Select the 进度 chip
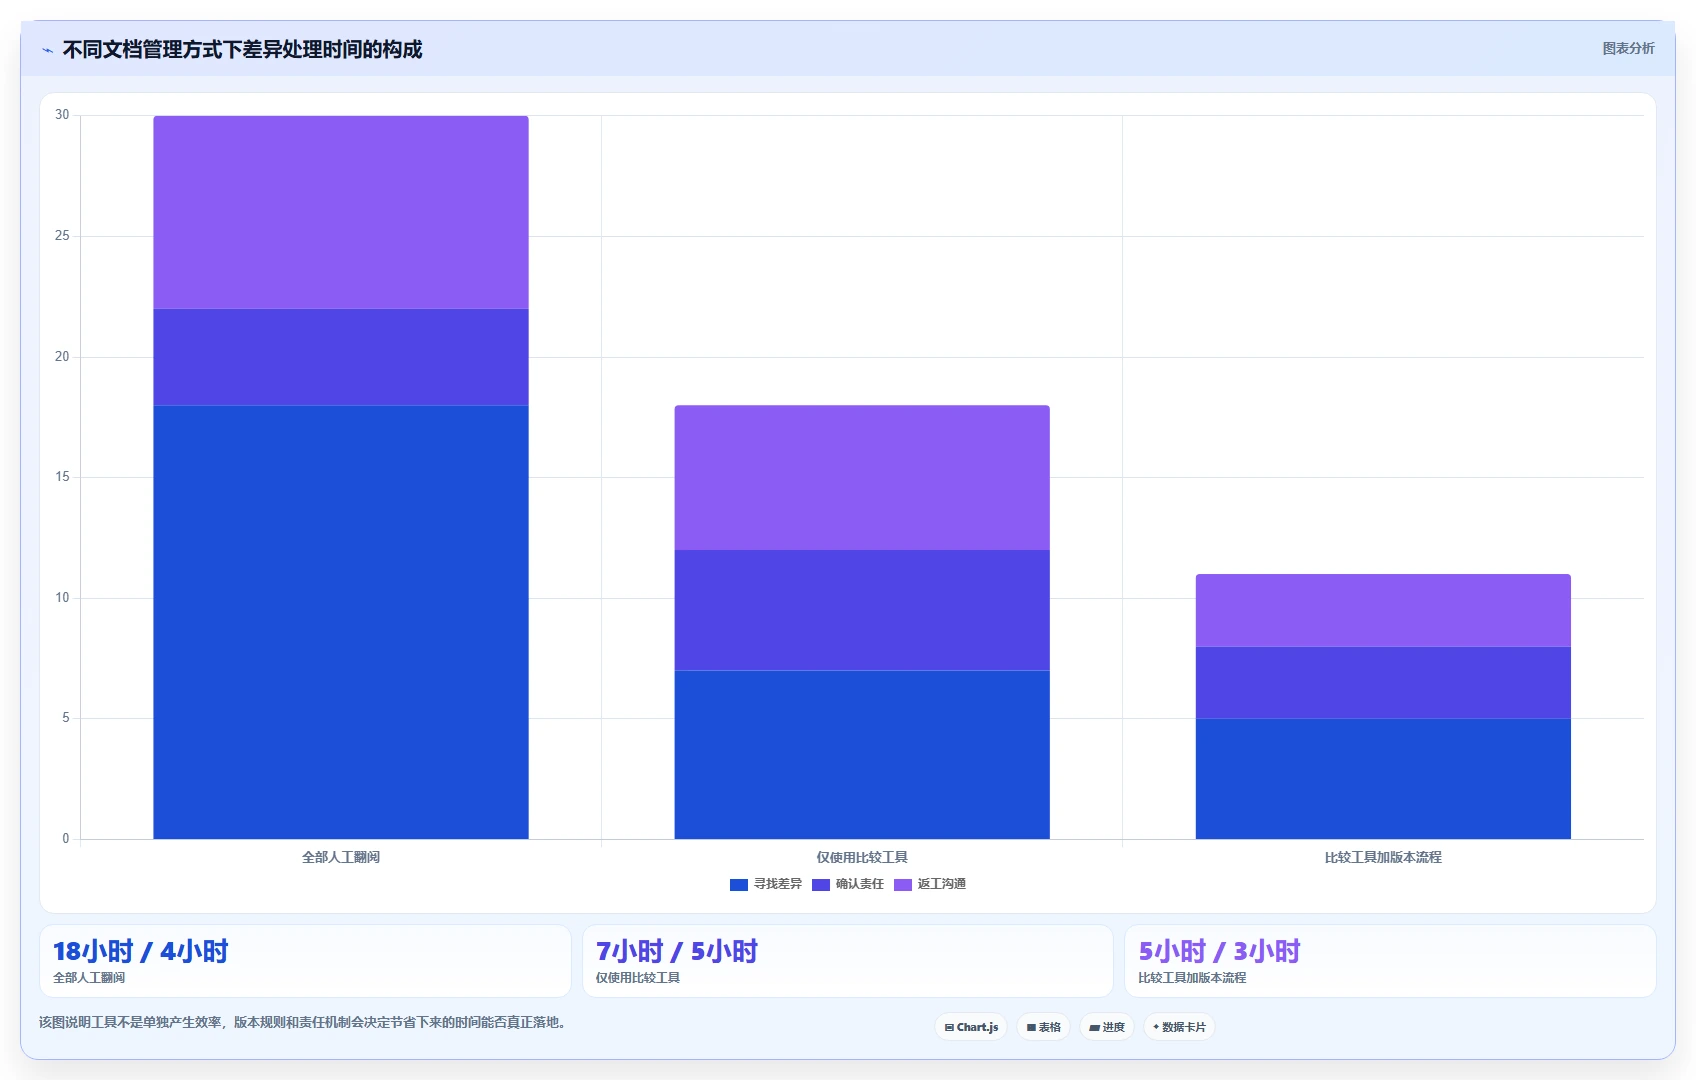The image size is (1696, 1080). (x=1107, y=1027)
